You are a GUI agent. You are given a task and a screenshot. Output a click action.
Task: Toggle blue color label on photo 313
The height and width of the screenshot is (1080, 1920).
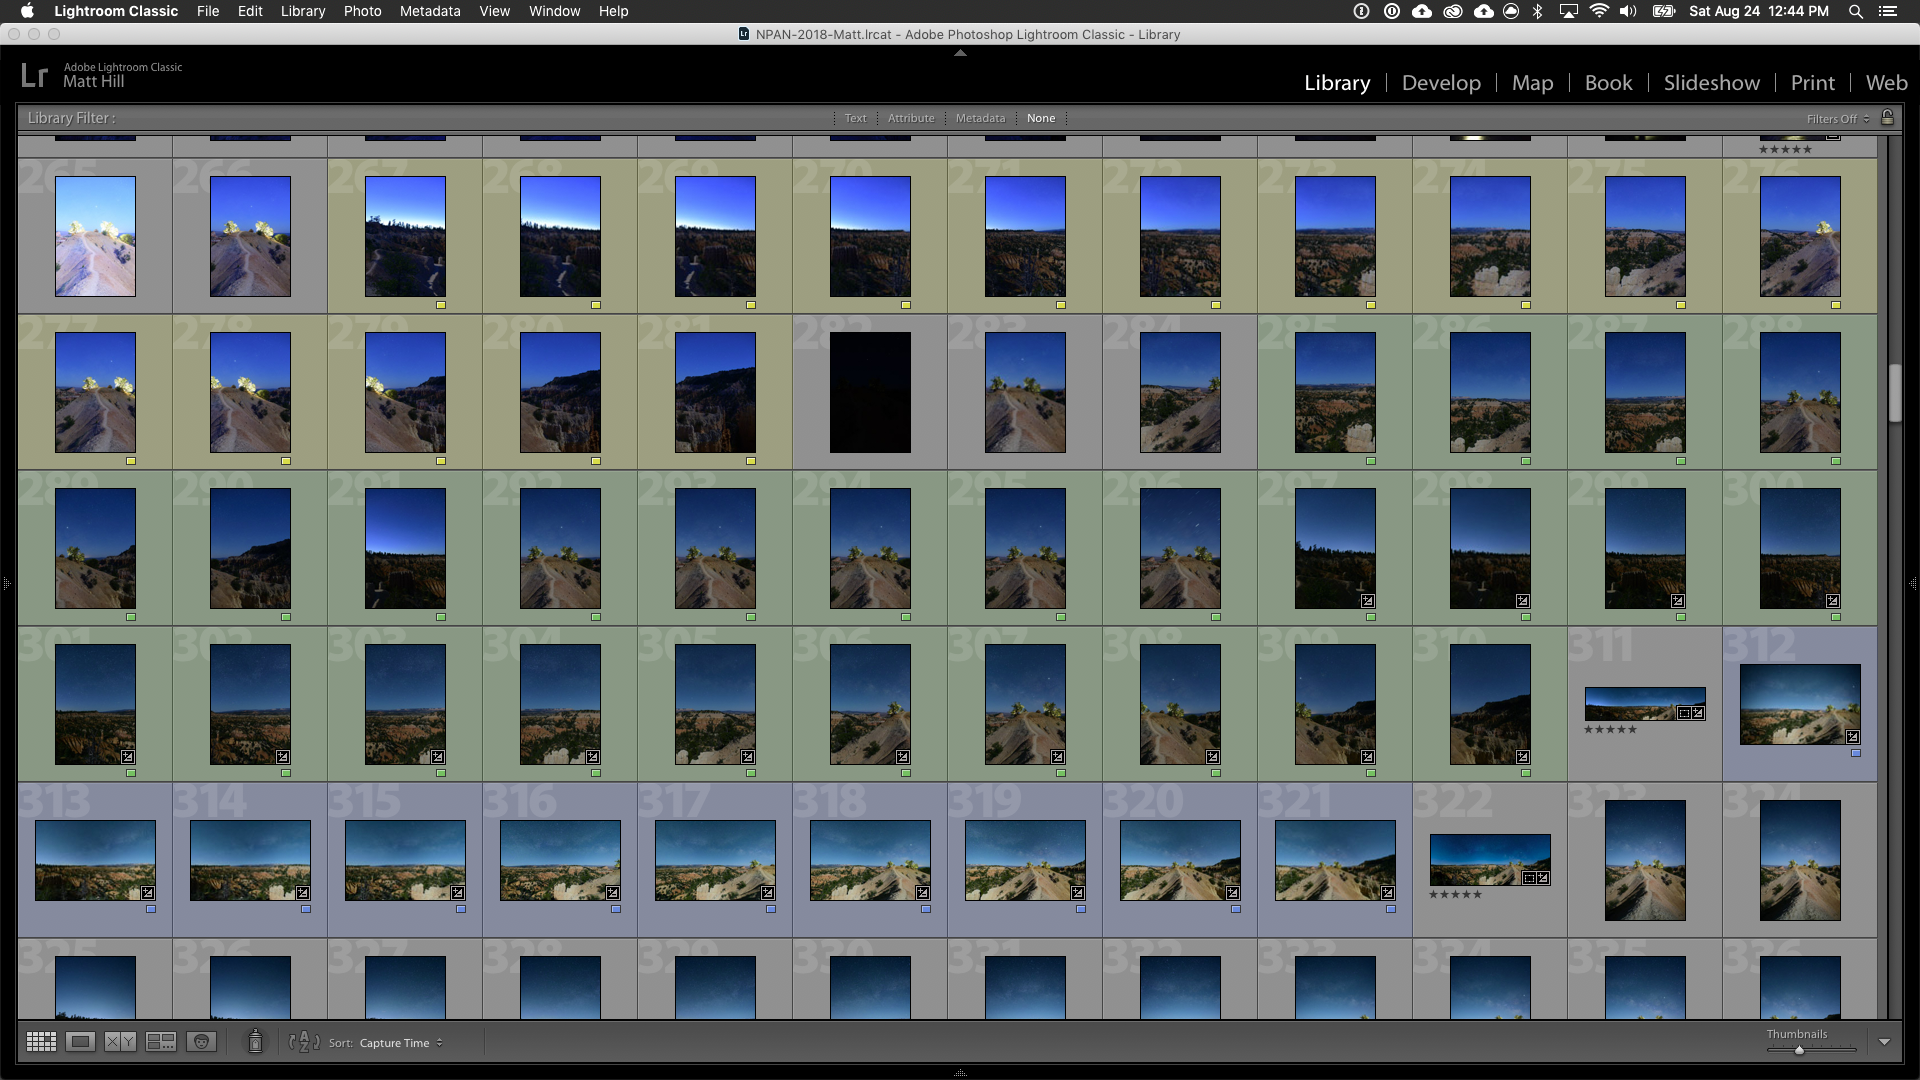coord(151,909)
